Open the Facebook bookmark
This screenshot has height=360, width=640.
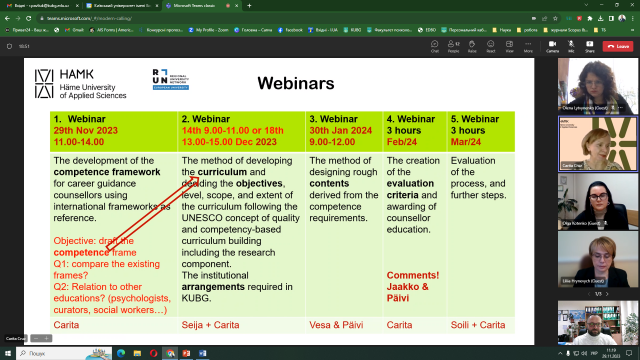coord(290,30)
